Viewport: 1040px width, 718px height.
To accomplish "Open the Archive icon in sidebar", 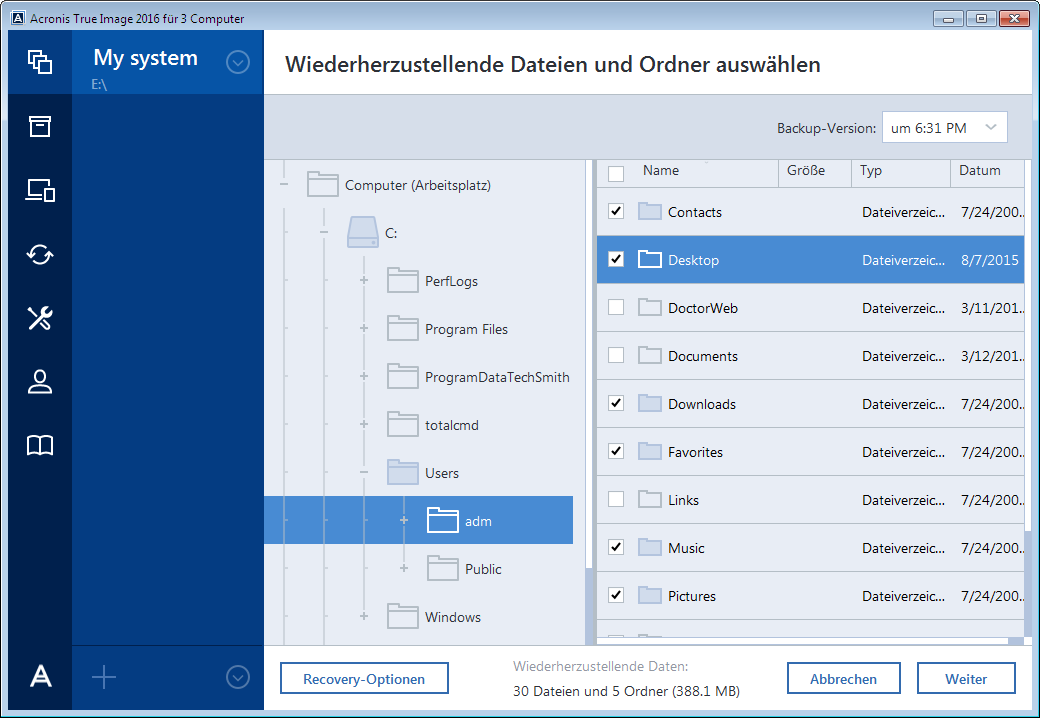I will pyautogui.click(x=40, y=126).
